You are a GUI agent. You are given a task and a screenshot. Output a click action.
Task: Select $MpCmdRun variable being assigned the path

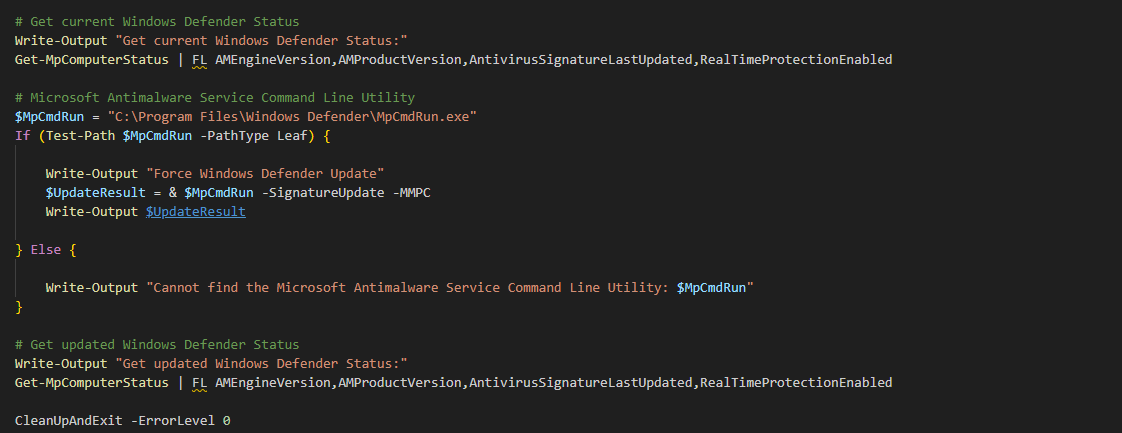point(49,116)
